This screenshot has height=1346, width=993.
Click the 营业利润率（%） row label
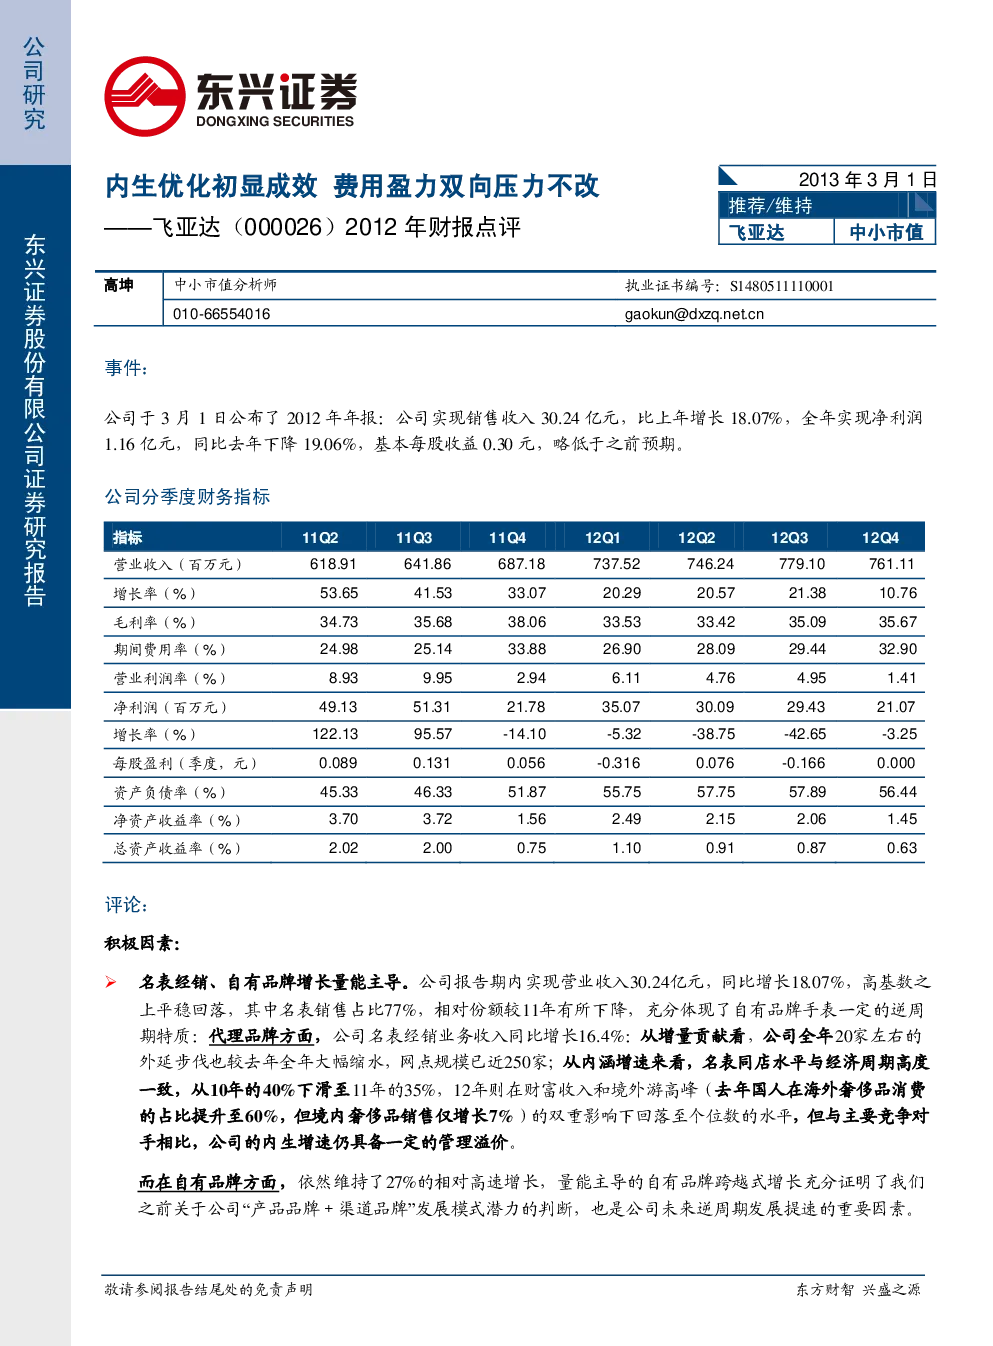pos(170,679)
